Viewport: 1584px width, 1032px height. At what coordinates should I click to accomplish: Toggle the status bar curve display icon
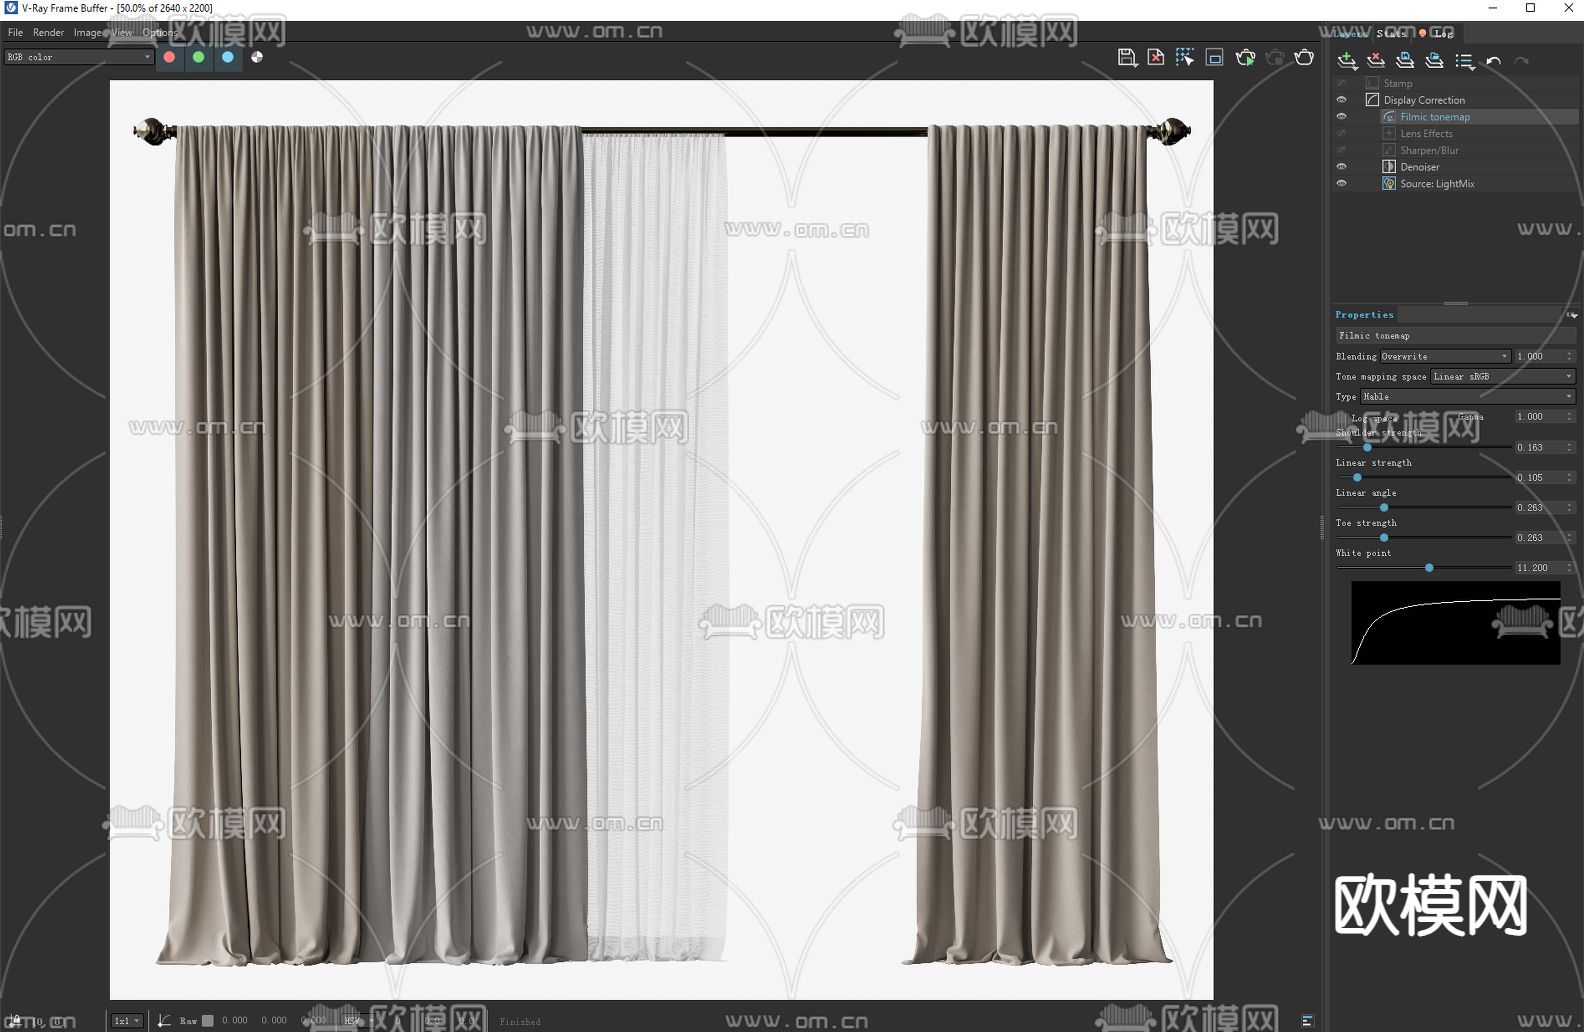164,1021
